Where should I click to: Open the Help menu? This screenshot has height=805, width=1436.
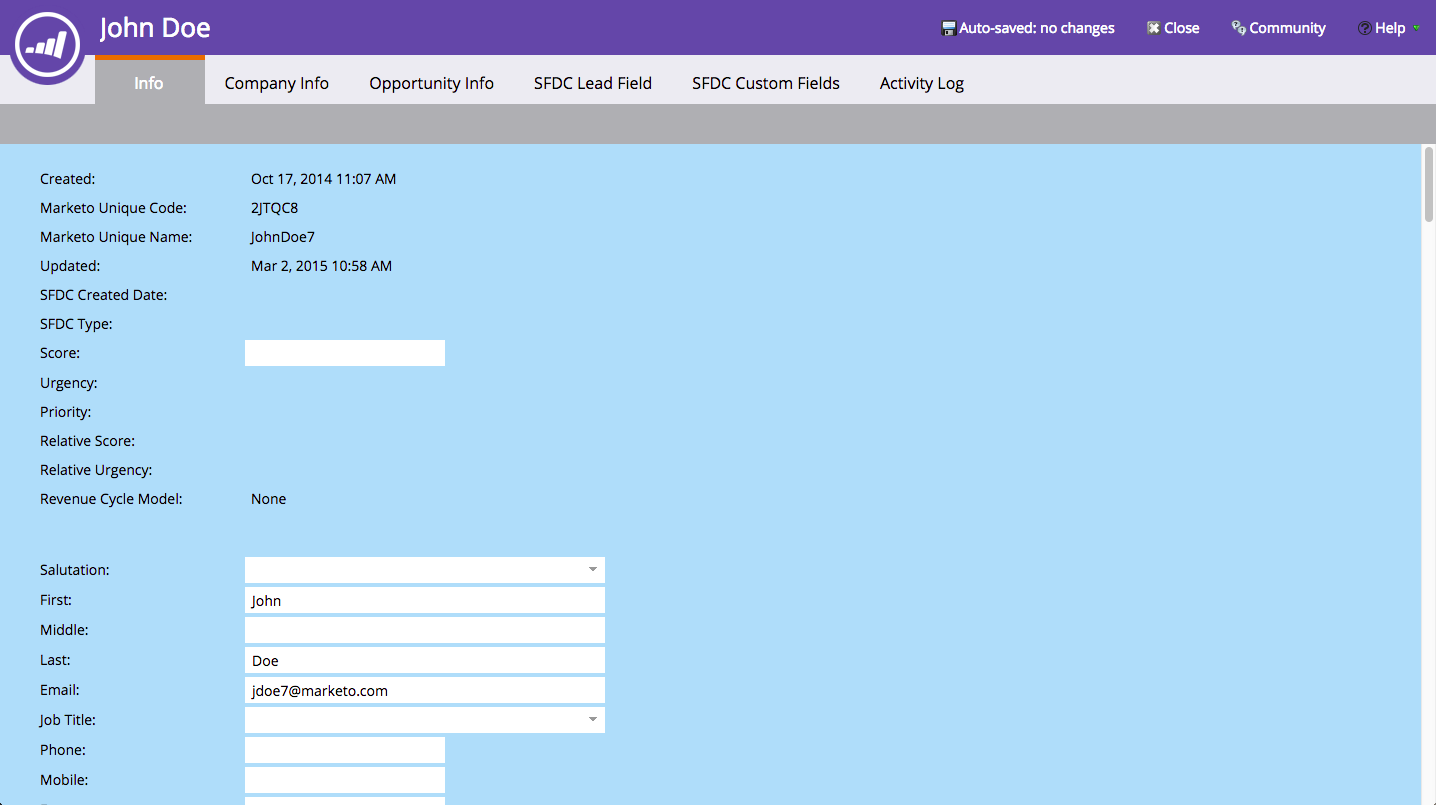tap(1390, 28)
